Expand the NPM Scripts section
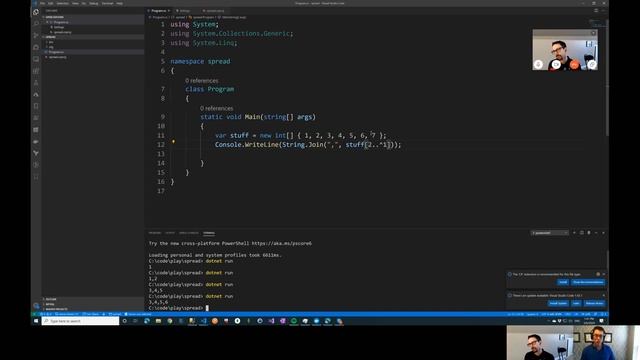The height and width of the screenshot is (360, 640). coord(93,304)
